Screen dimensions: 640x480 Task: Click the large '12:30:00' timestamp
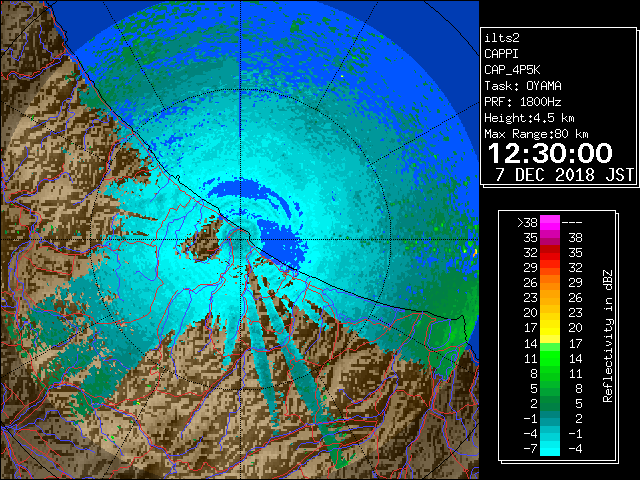coord(550,153)
